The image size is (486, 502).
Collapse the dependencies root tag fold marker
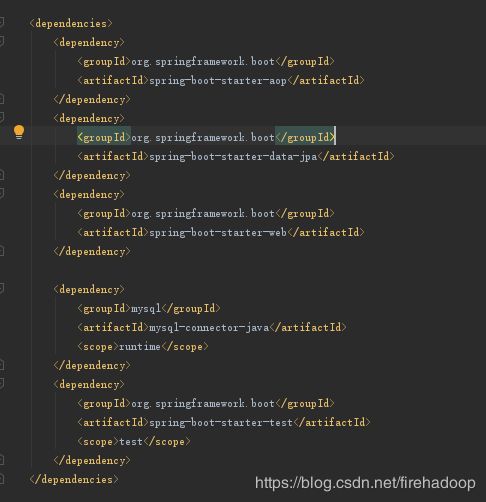tap(2, 23)
